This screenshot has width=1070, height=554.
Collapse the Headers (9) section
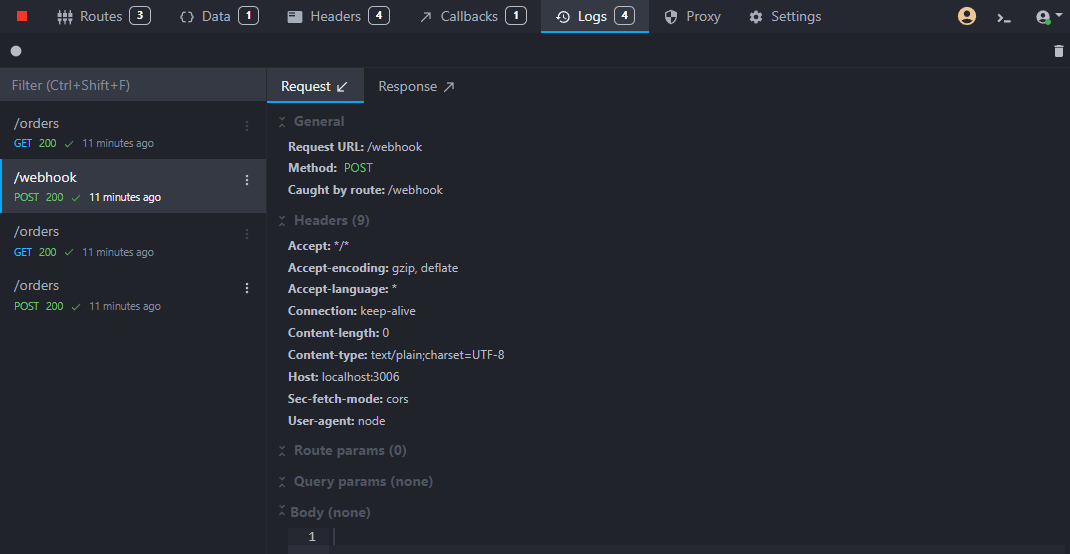[x=283, y=221]
